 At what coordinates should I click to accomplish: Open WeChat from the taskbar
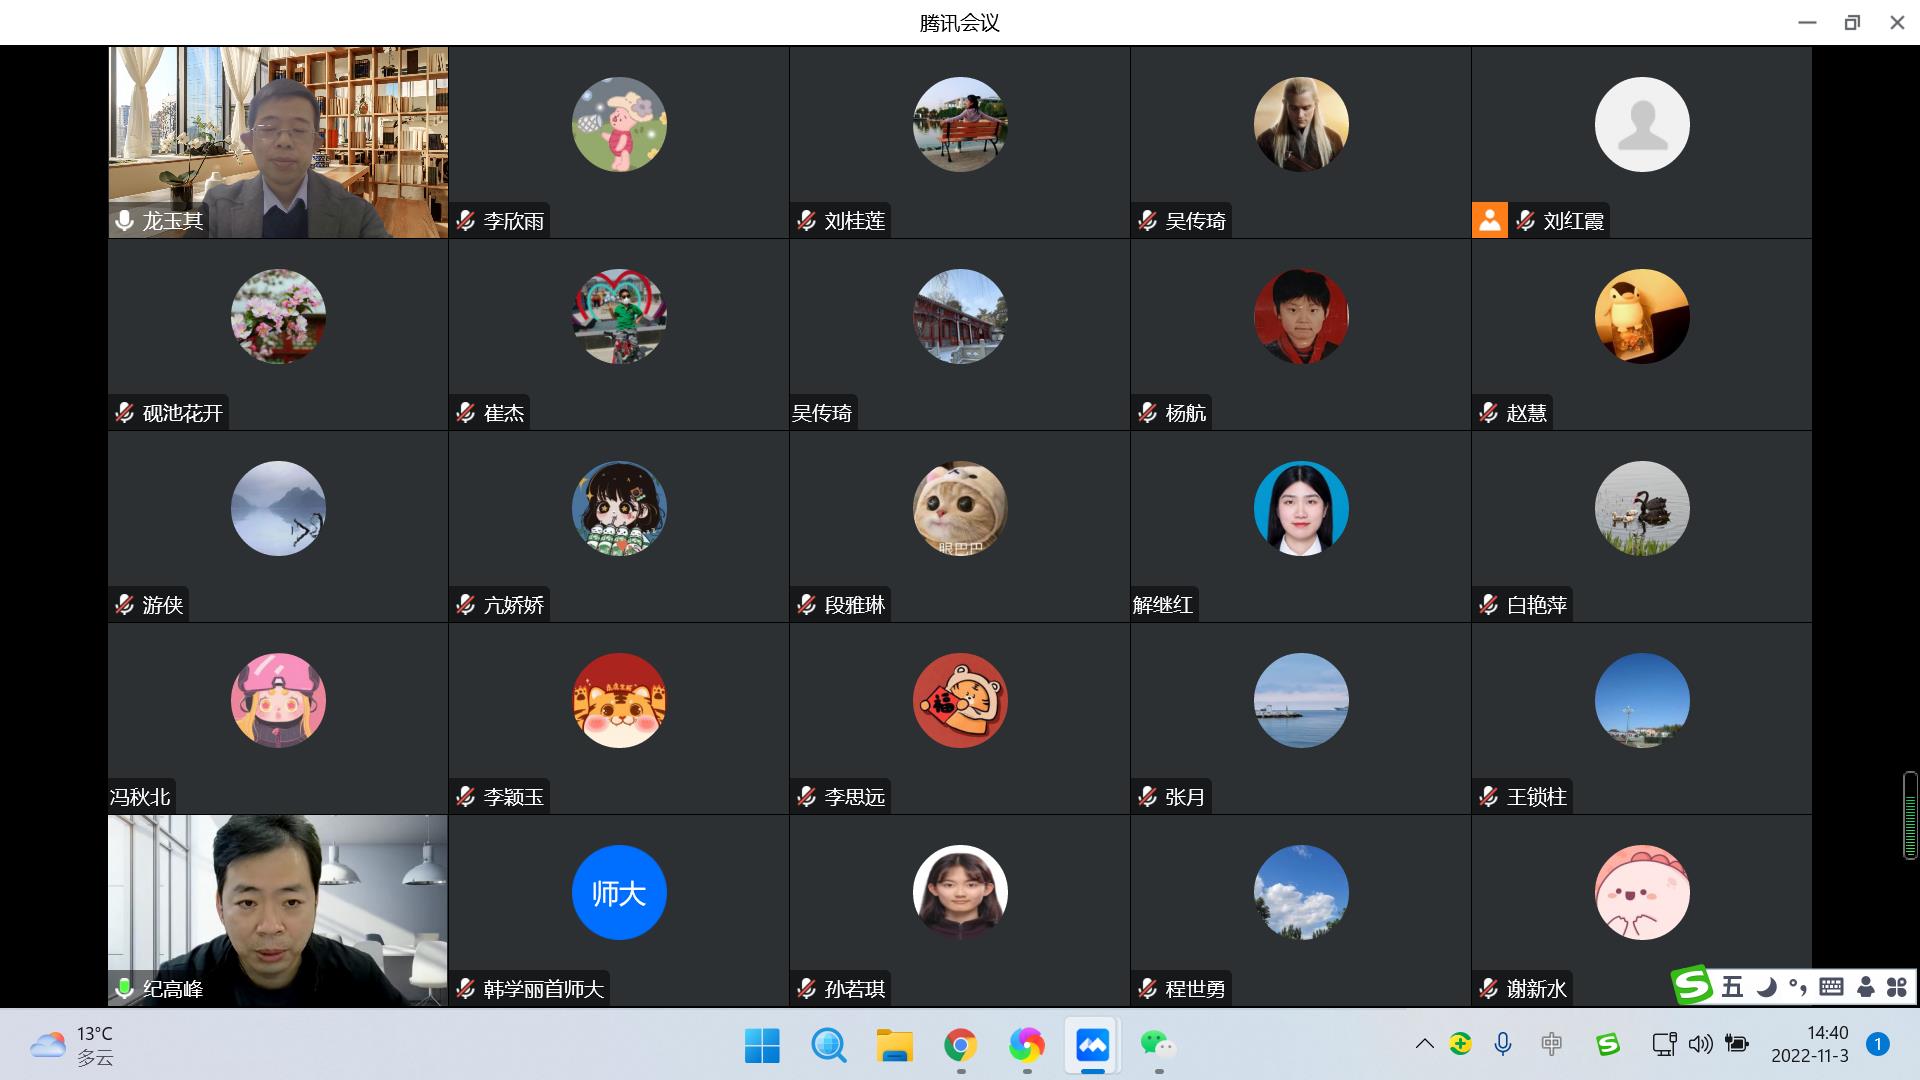pyautogui.click(x=1158, y=1046)
